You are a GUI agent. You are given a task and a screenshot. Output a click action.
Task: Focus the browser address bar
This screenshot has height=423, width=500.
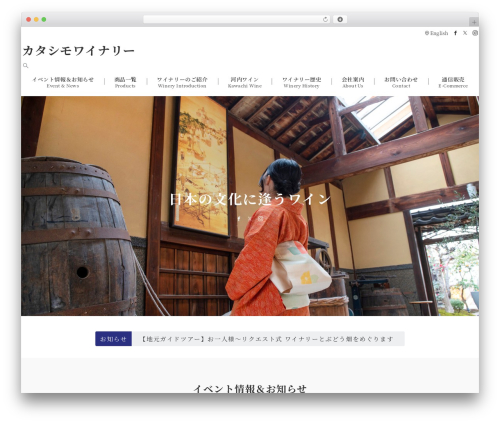[233, 20]
